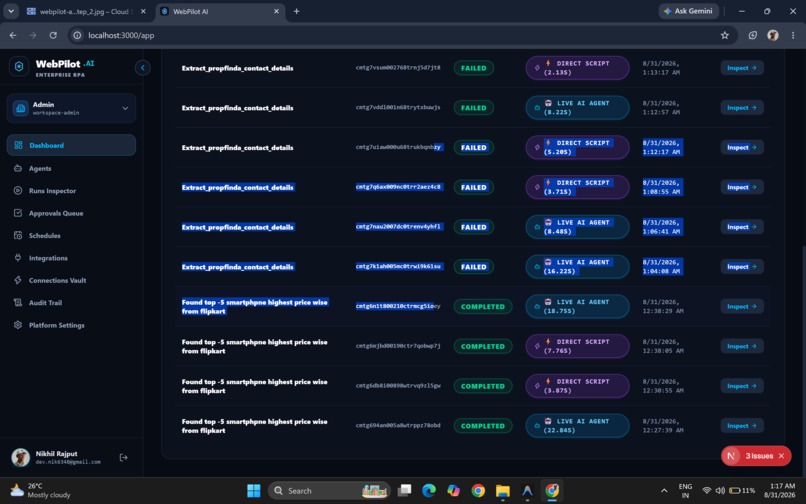Click the volume icon in the system tray
806x504 pixels.
pos(720,491)
